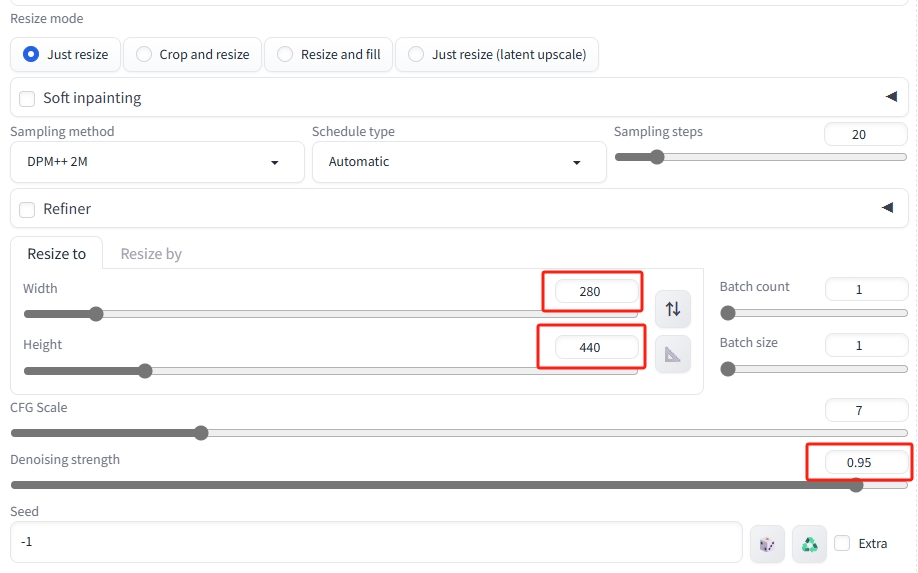Image resolution: width=918 pixels, height=573 pixels.
Task: Enable the Soft inpainting checkbox
Action: tap(27, 98)
